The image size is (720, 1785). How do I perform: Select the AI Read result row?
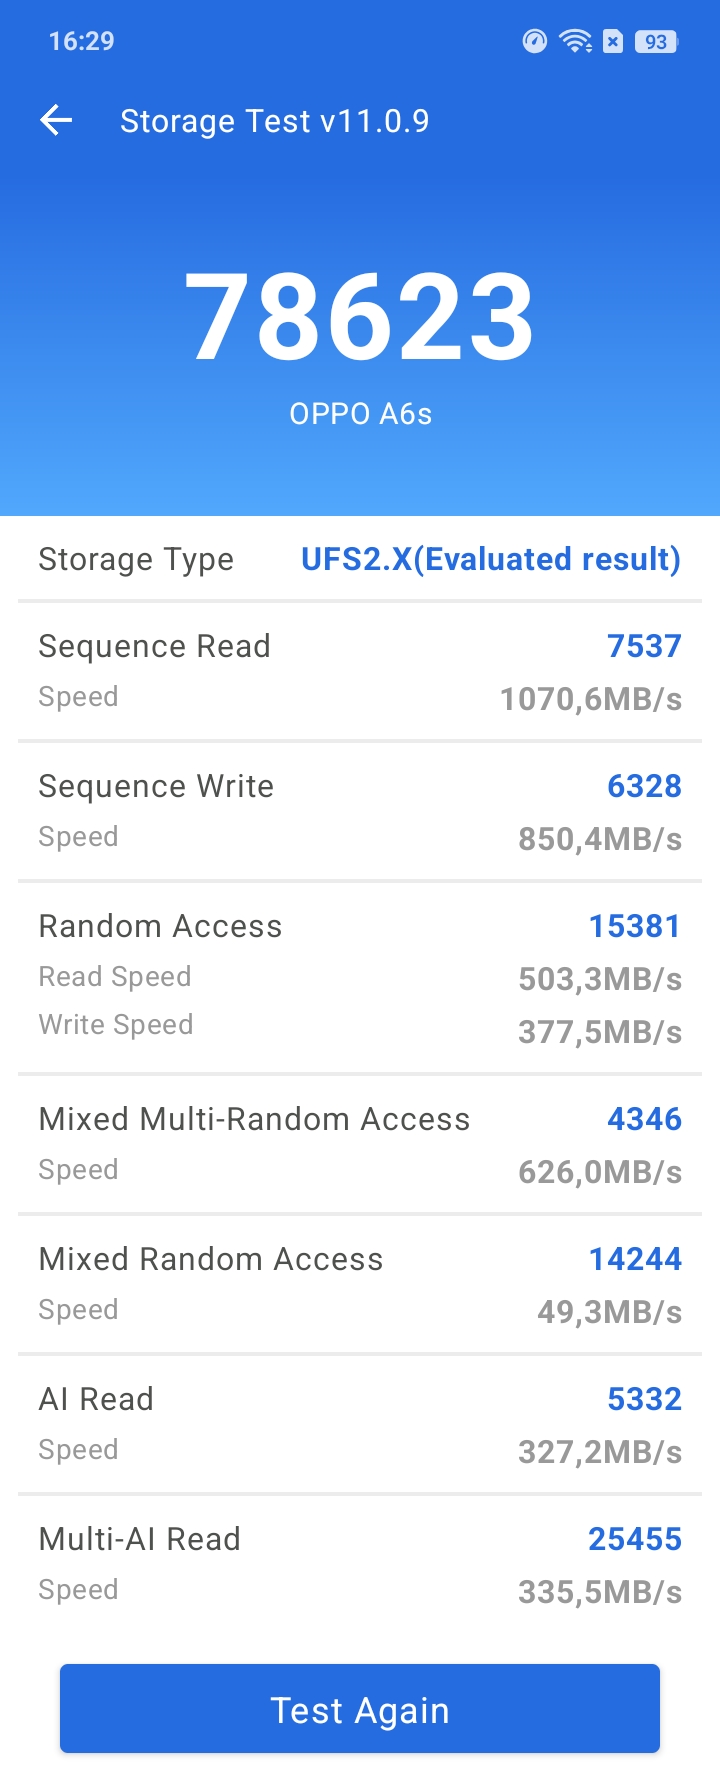pos(360,1424)
